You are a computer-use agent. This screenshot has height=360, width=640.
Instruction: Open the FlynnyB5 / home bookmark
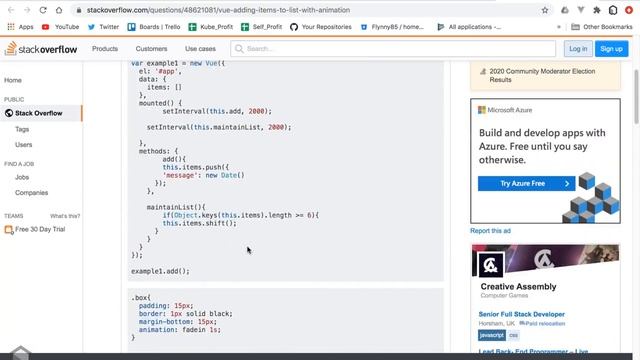tap(392, 27)
